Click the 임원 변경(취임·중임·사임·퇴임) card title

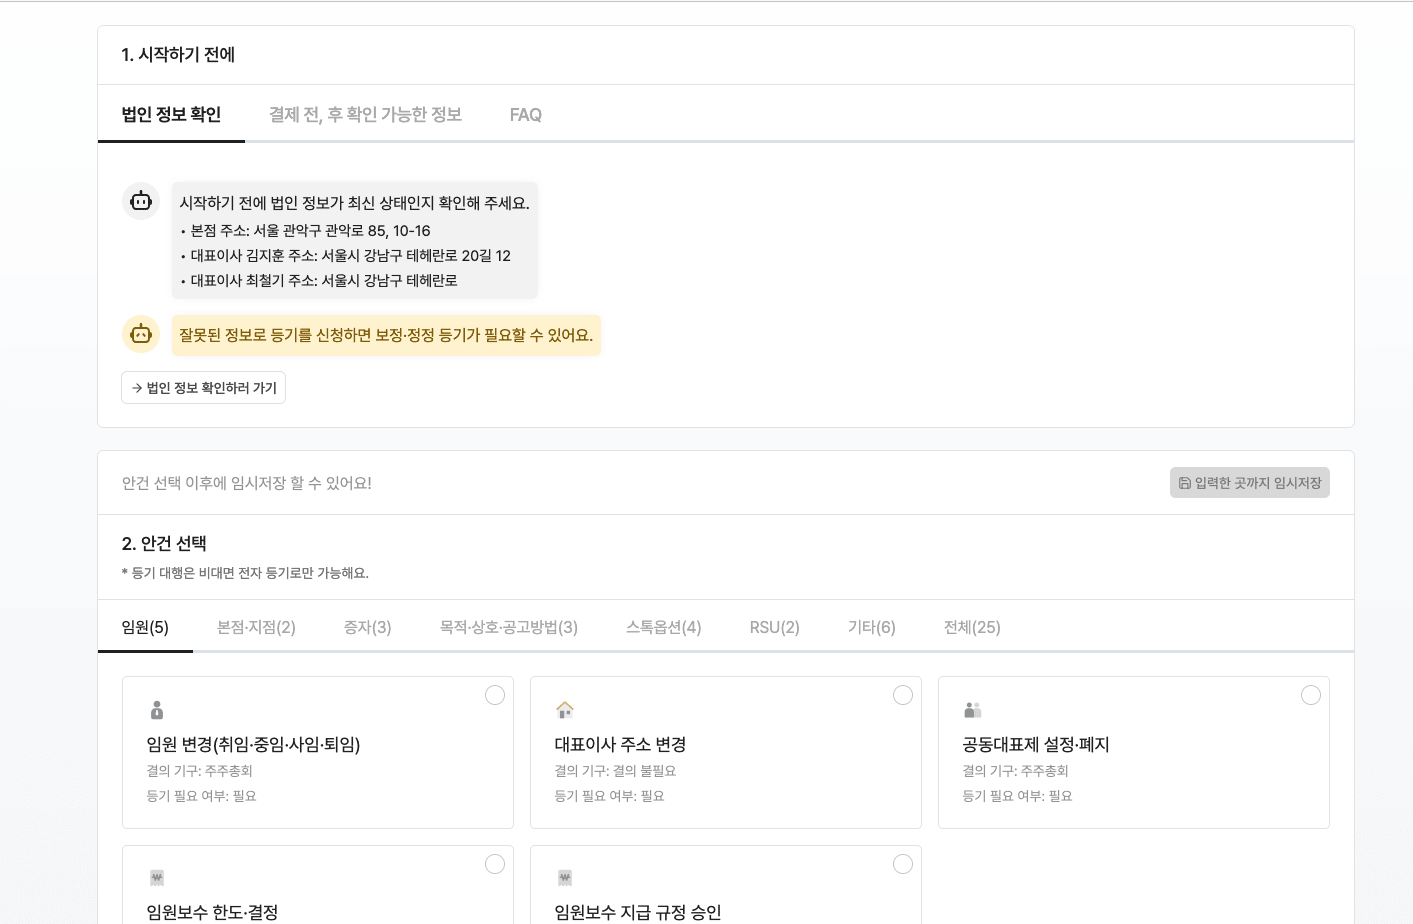pyautogui.click(x=253, y=744)
